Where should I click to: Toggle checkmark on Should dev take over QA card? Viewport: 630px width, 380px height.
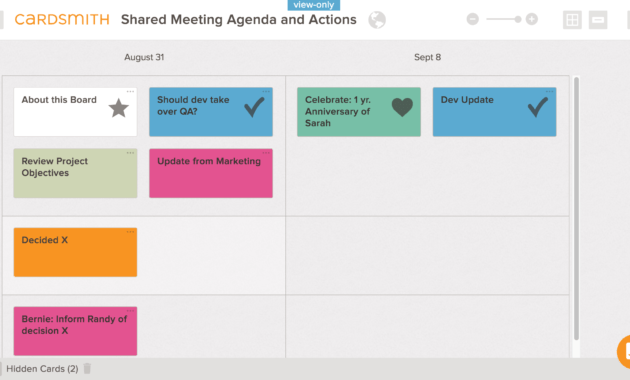(x=254, y=107)
